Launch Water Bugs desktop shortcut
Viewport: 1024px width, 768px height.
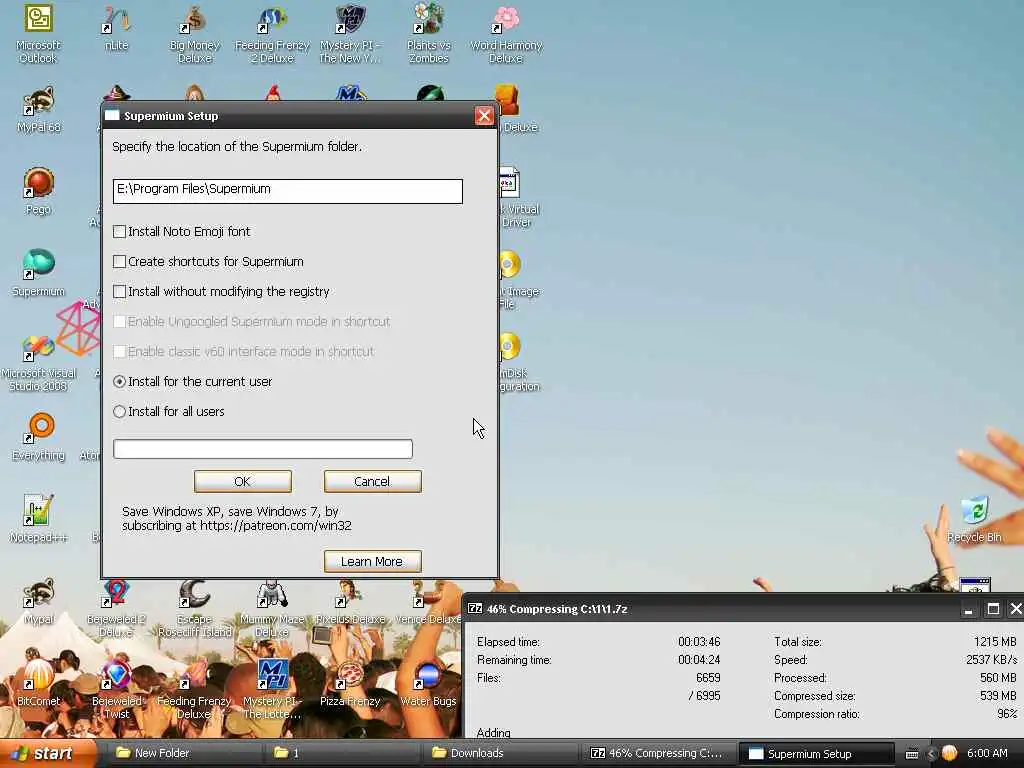(428, 682)
